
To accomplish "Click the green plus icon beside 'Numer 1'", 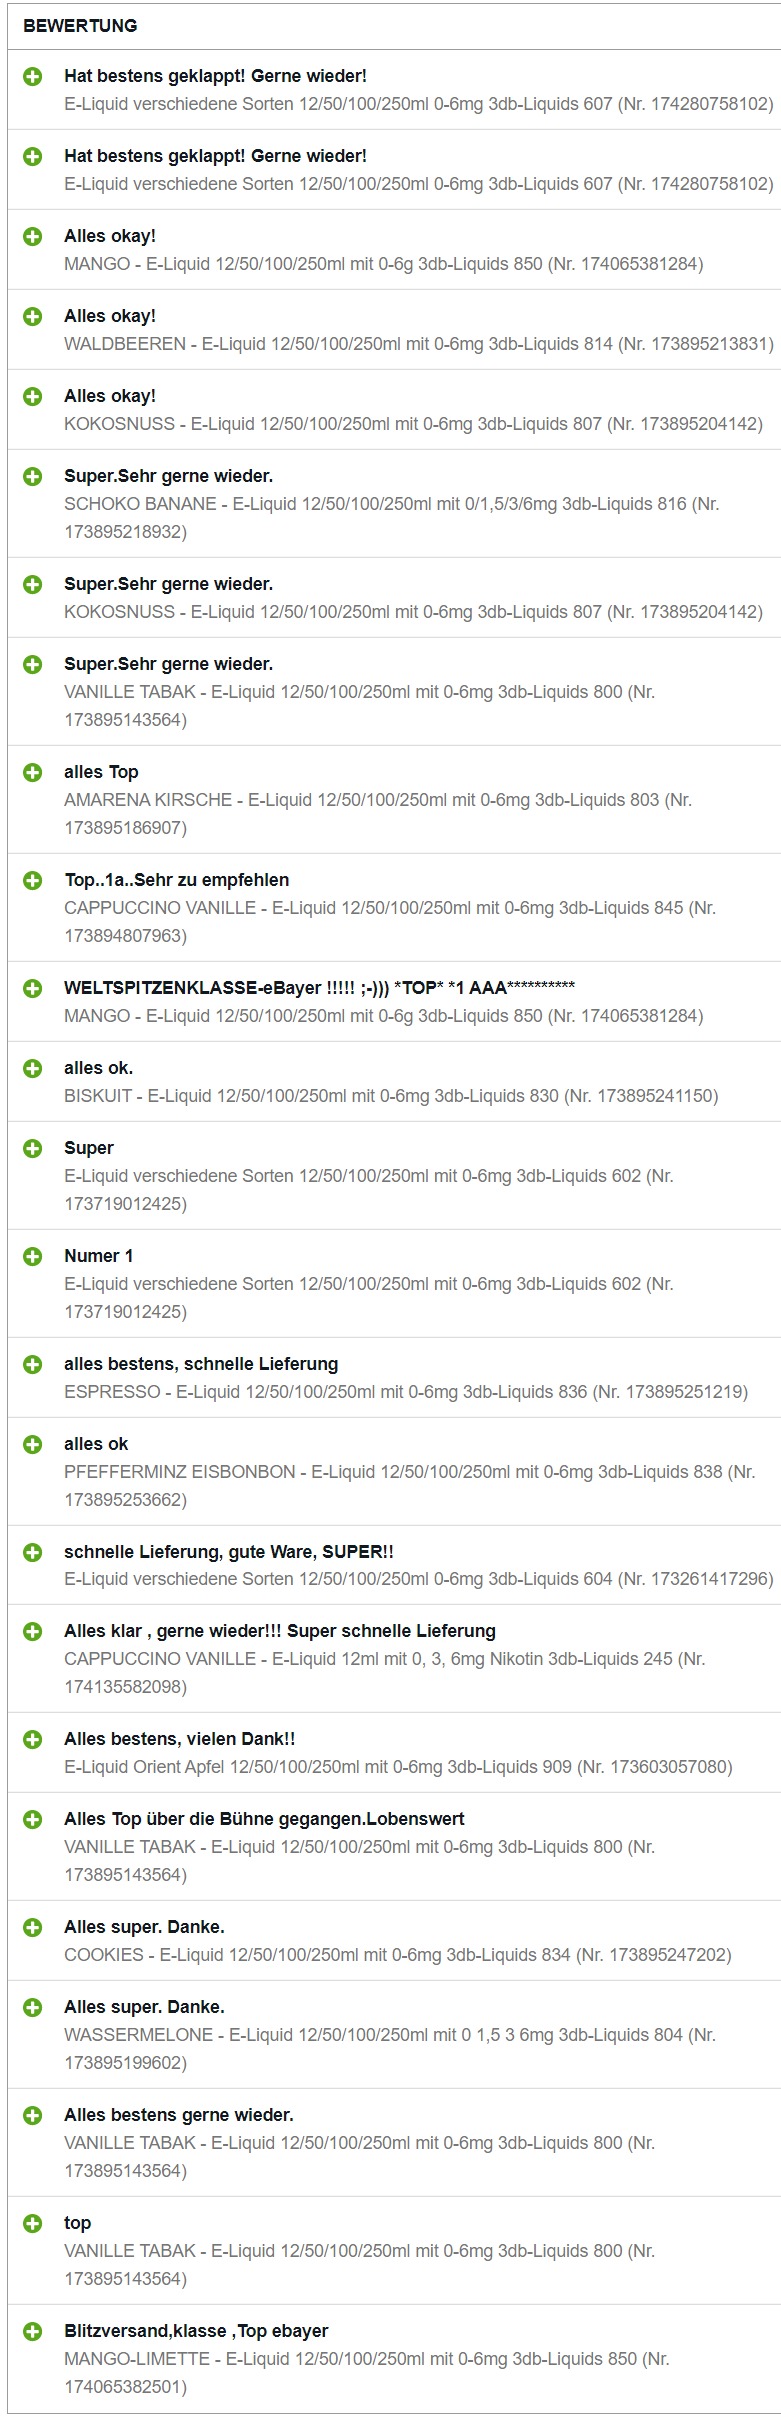I will click(x=33, y=1256).
